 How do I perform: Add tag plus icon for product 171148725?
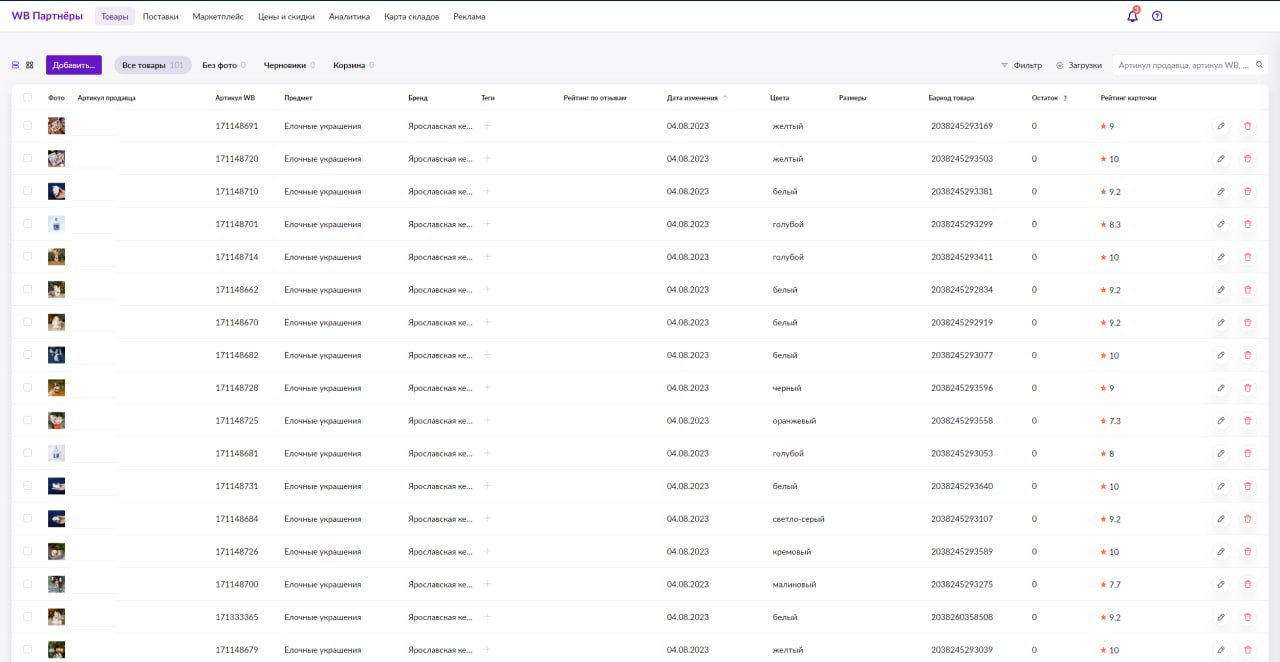point(487,420)
